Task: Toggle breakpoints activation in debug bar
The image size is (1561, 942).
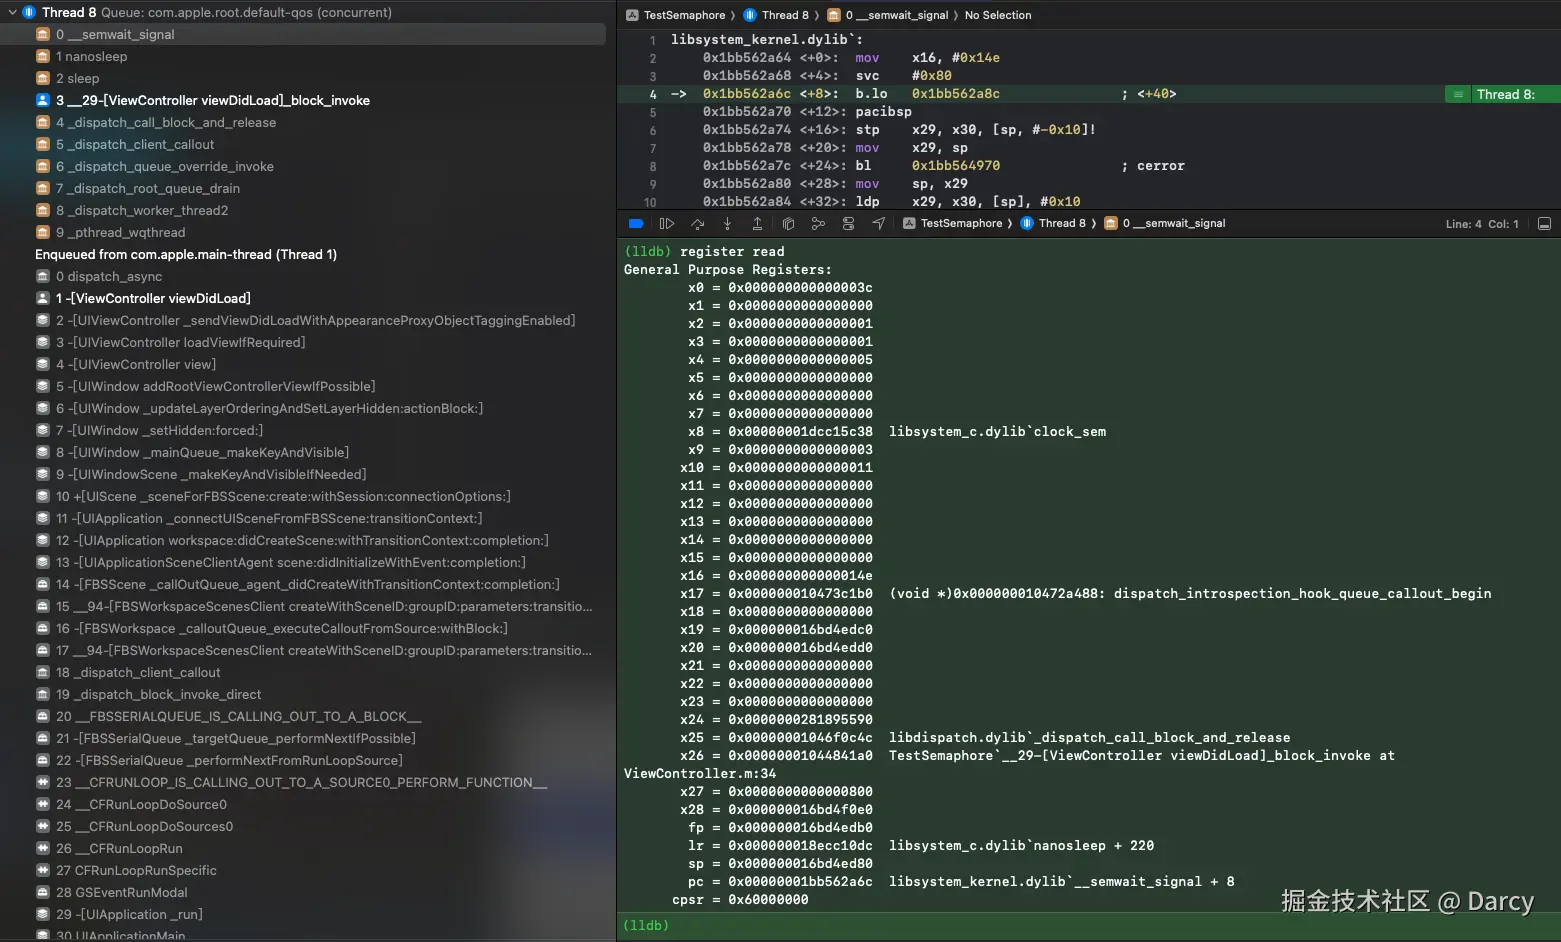Action: tap(636, 224)
